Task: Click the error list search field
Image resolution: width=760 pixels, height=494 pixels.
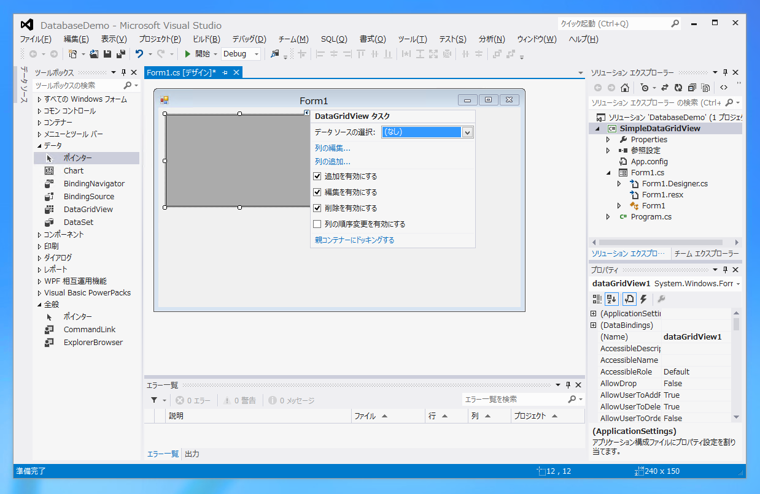Action: (x=515, y=399)
